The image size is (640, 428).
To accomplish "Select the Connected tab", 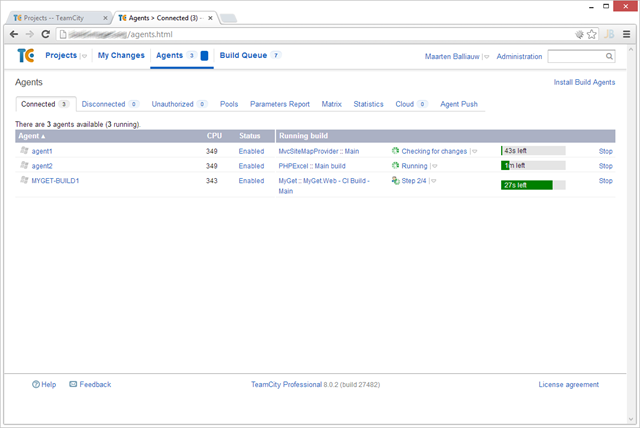I will click(46, 104).
